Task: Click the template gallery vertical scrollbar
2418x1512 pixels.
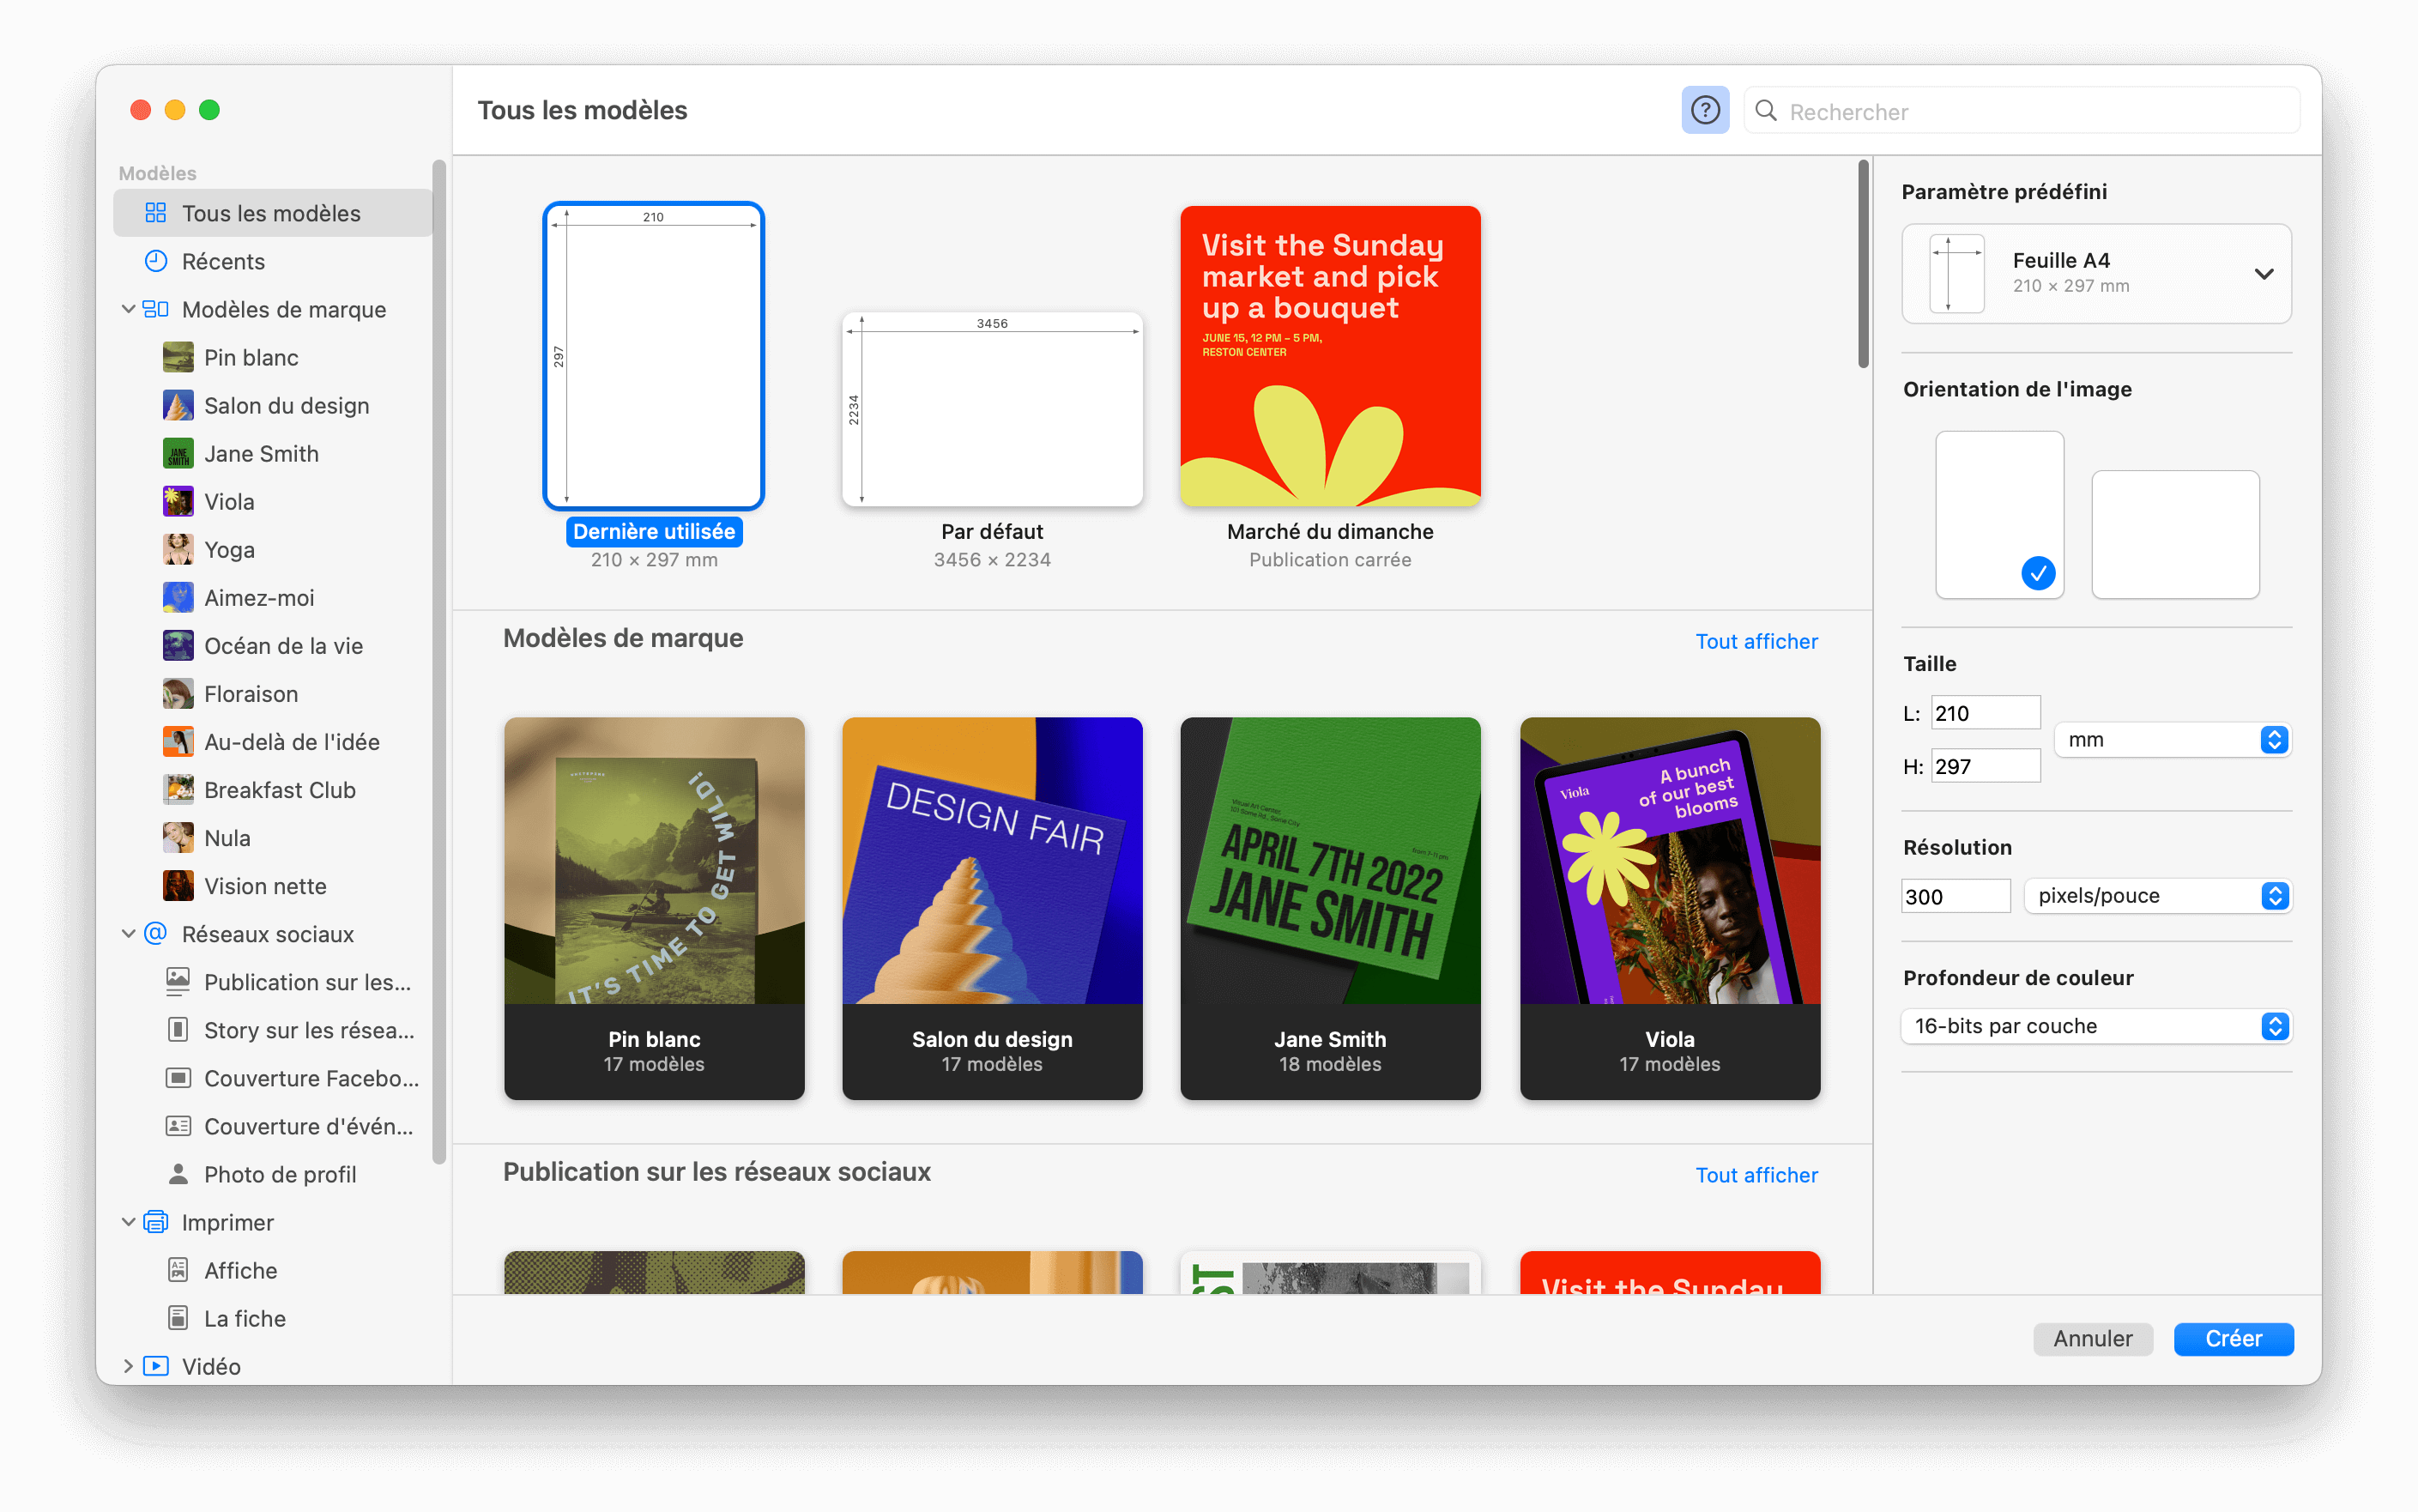Action: click(1862, 264)
